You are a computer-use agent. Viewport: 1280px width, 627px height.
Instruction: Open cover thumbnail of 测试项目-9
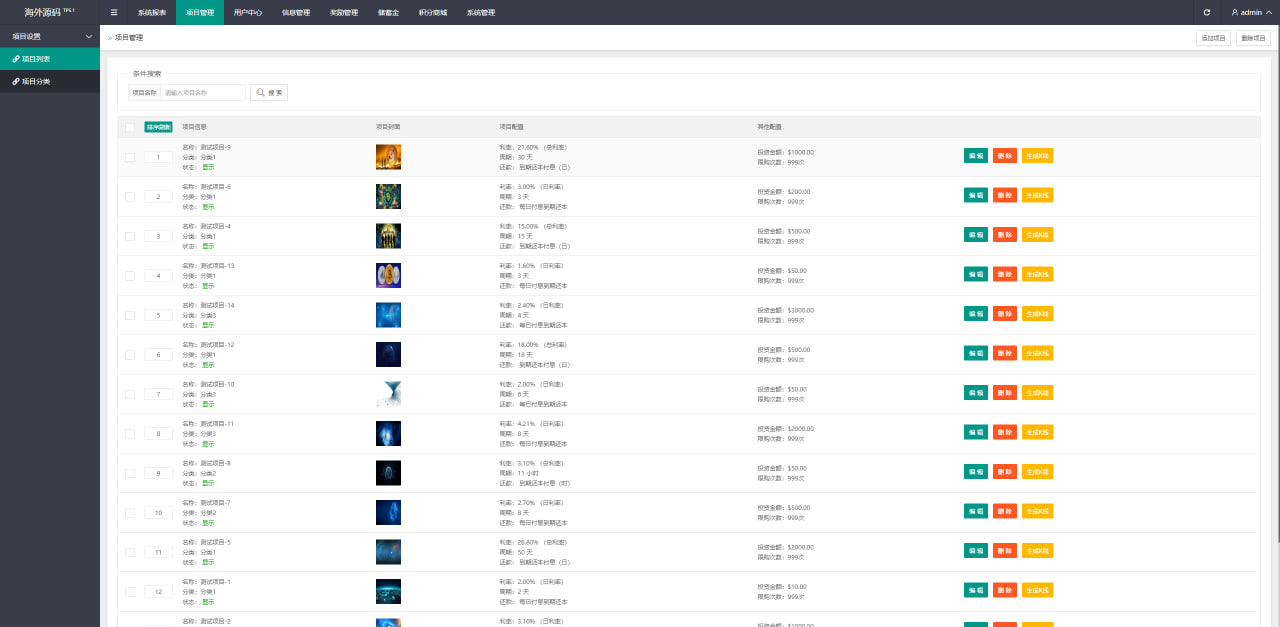[388, 157]
